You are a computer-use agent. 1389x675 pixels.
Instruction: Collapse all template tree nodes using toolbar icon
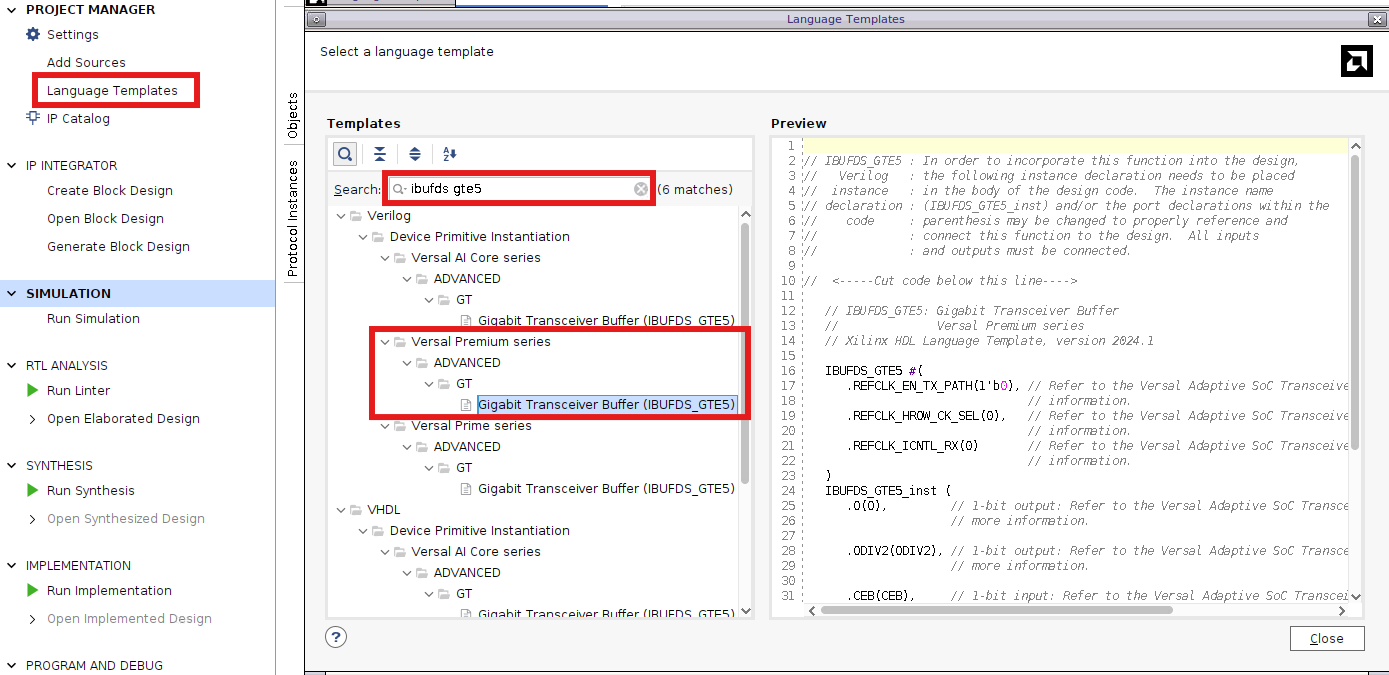[379, 154]
